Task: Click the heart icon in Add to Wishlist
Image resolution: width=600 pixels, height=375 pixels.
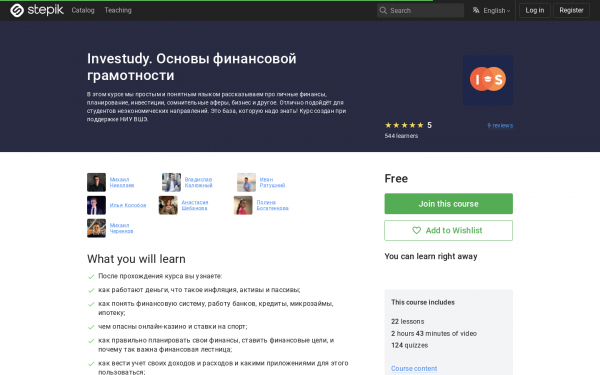Action: 416,230
